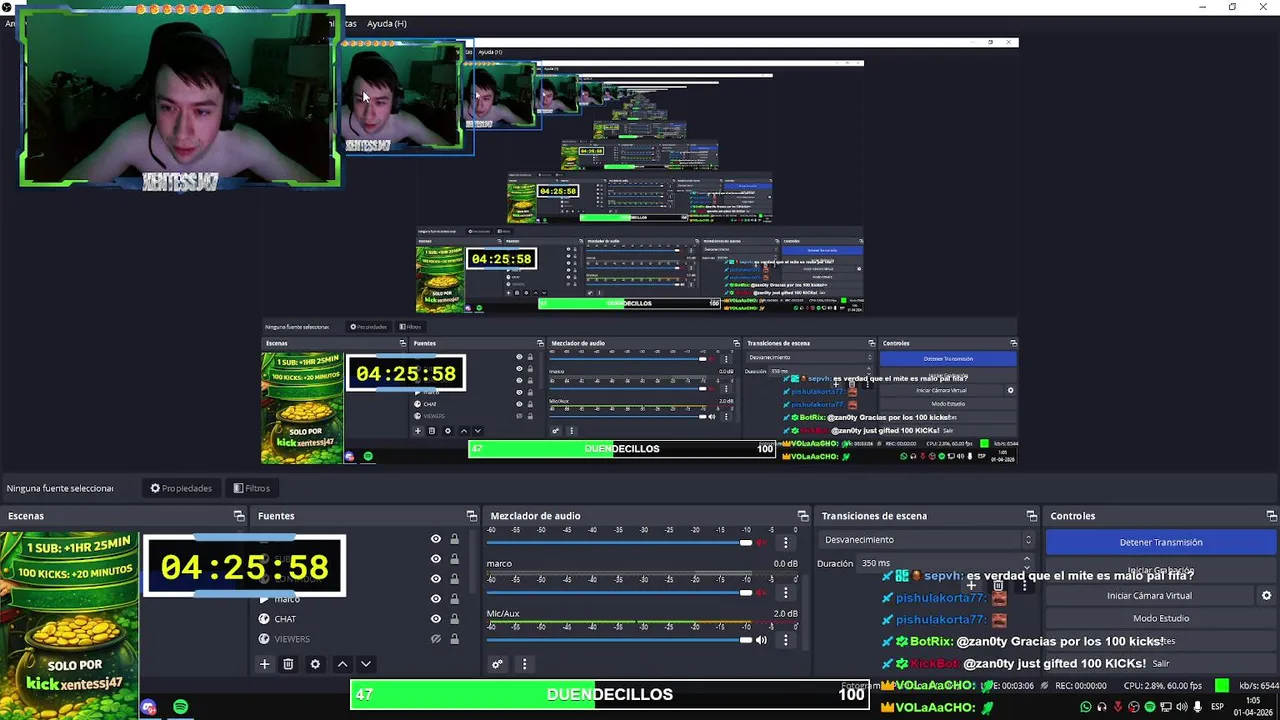
Task: Open Discord from the taskbar
Action: tap(149, 708)
